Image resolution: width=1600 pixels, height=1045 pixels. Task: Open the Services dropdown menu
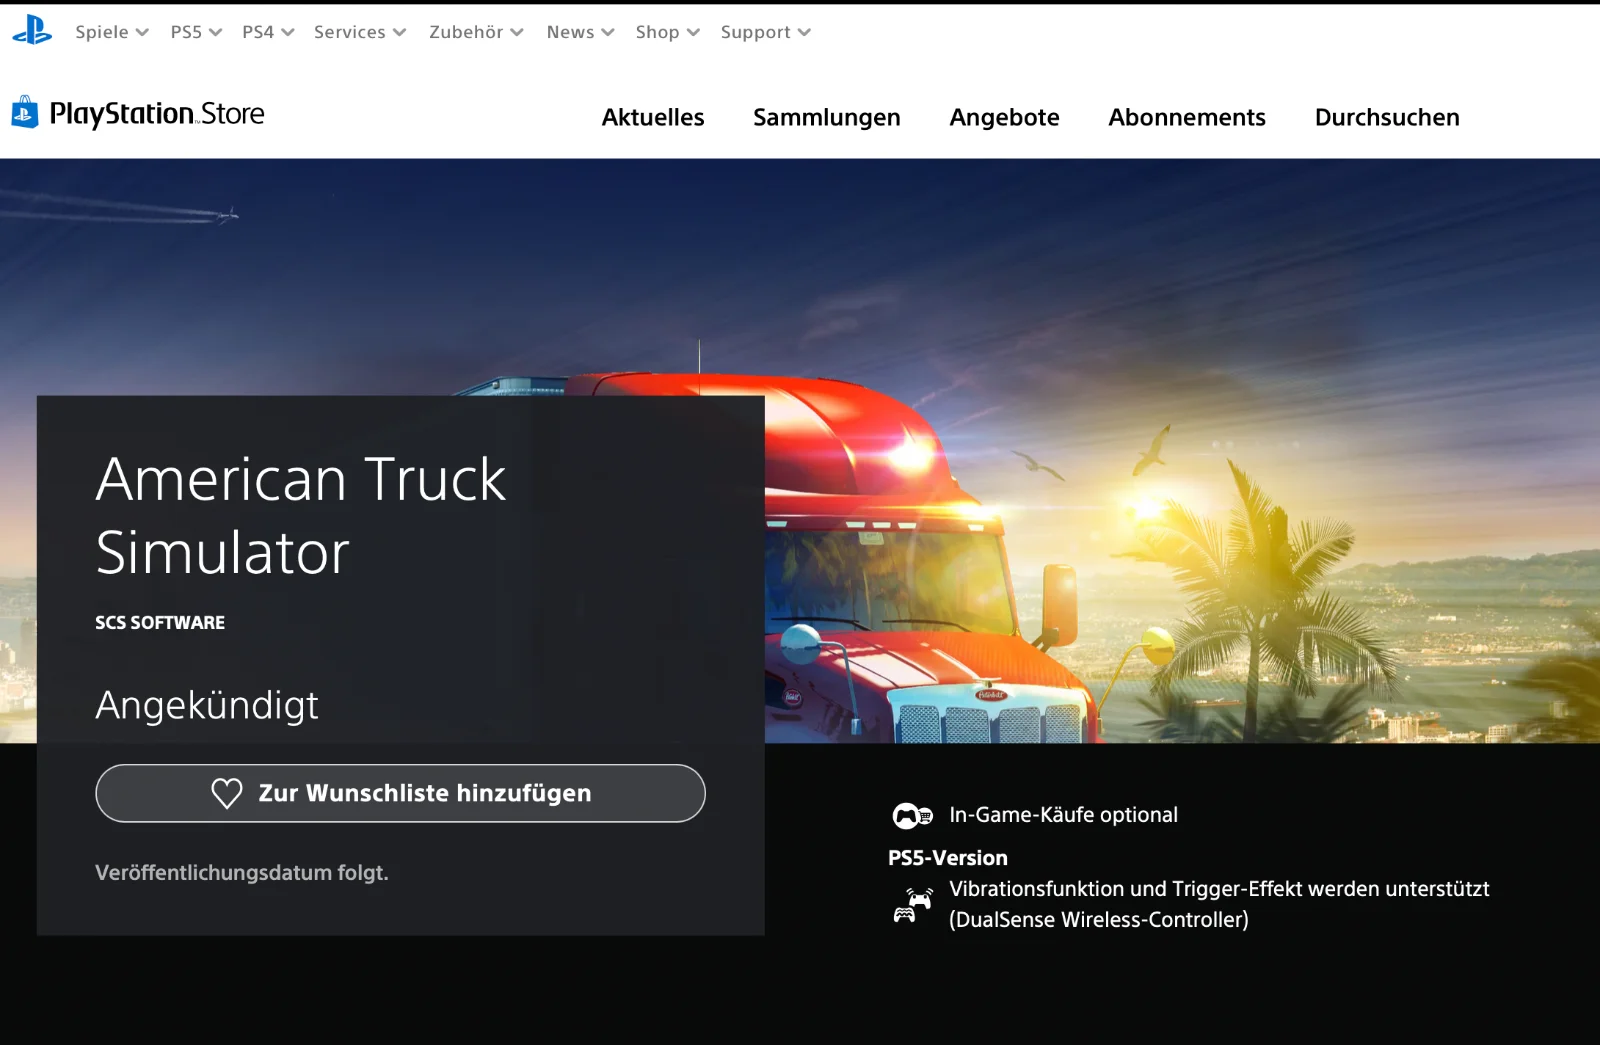(x=360, y=32)
